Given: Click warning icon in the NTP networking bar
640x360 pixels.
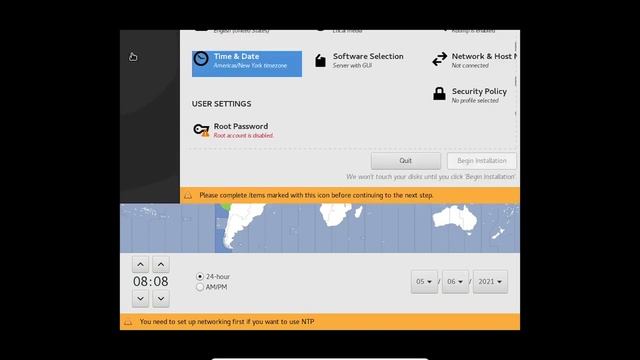Looking at the screenshot, I should pyautogui.click(x=128, y=322).
